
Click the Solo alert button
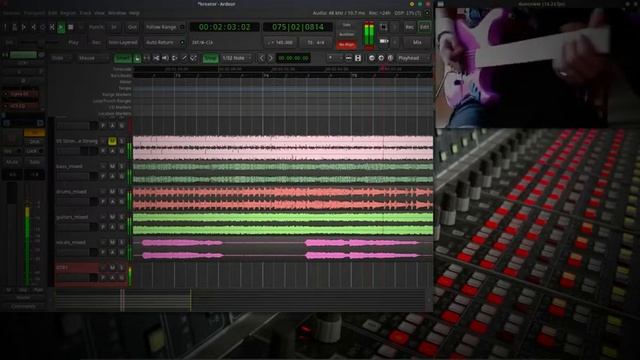(347, 25)
